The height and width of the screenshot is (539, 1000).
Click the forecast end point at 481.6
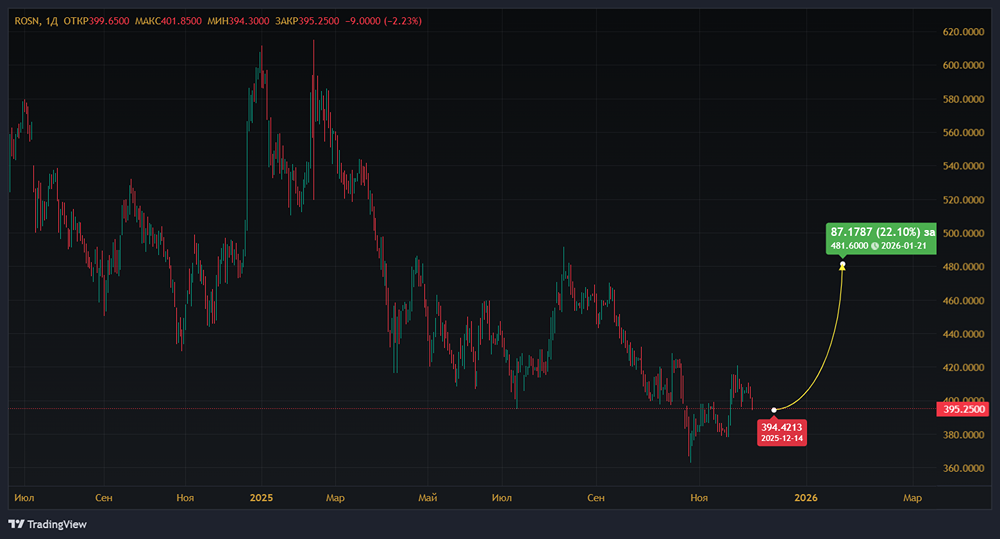[842, 264]
